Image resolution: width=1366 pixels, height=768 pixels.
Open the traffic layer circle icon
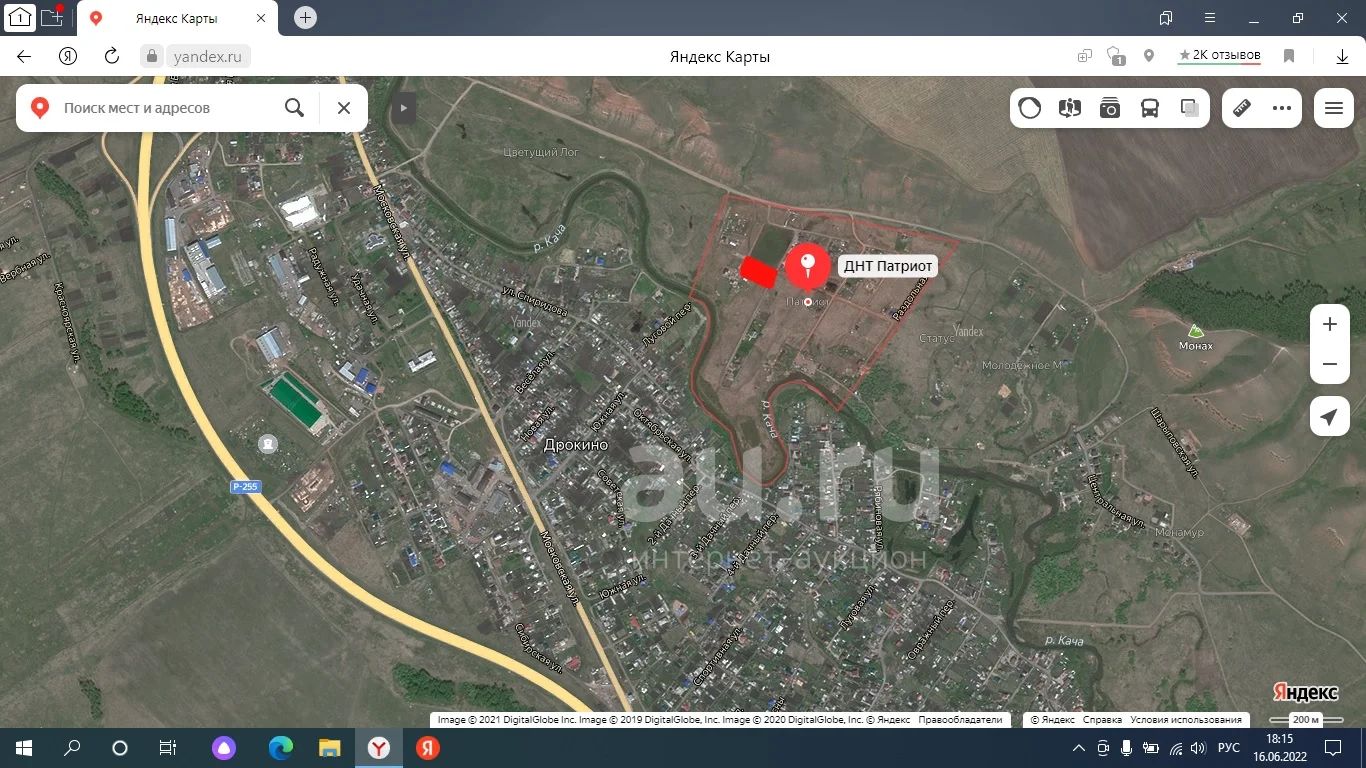pyautogui.click(x=1030, y=108)
